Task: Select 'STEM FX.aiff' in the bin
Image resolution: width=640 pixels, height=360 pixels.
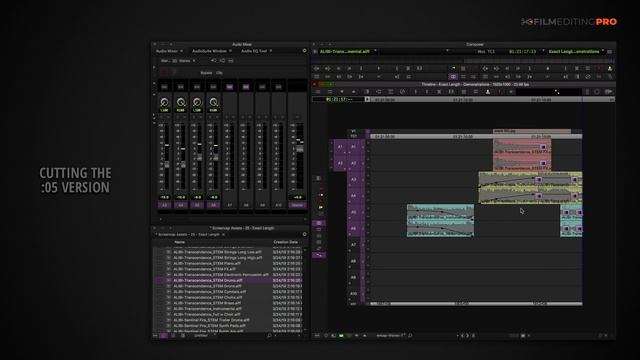Action: click(204, 269)
